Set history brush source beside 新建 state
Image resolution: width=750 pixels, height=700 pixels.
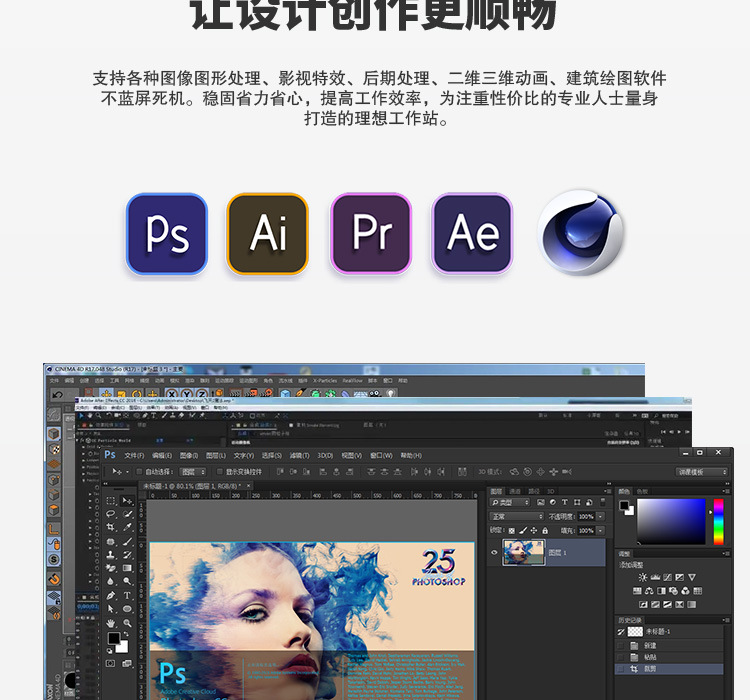point(621,645)
